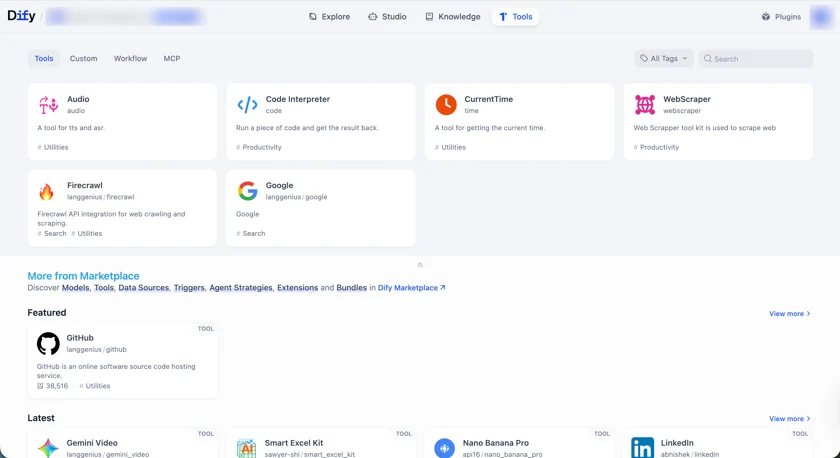The image size is (840, 458).
Task: Click the '38,516' install count
Action: (x=57, y=386)
